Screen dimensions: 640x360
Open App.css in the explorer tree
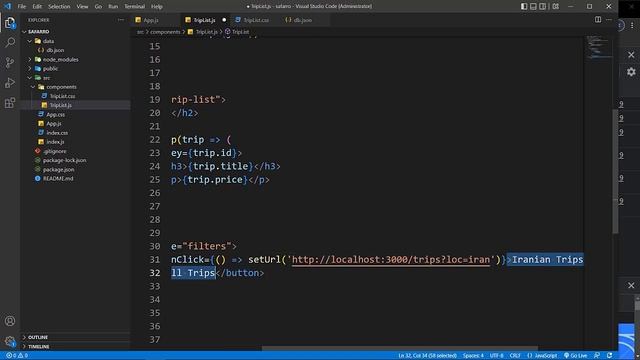point(56,114)
